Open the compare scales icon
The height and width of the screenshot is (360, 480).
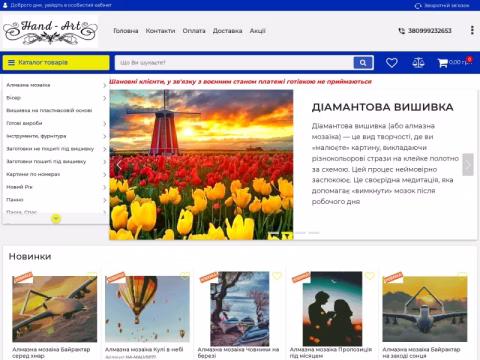click(418, 63)
